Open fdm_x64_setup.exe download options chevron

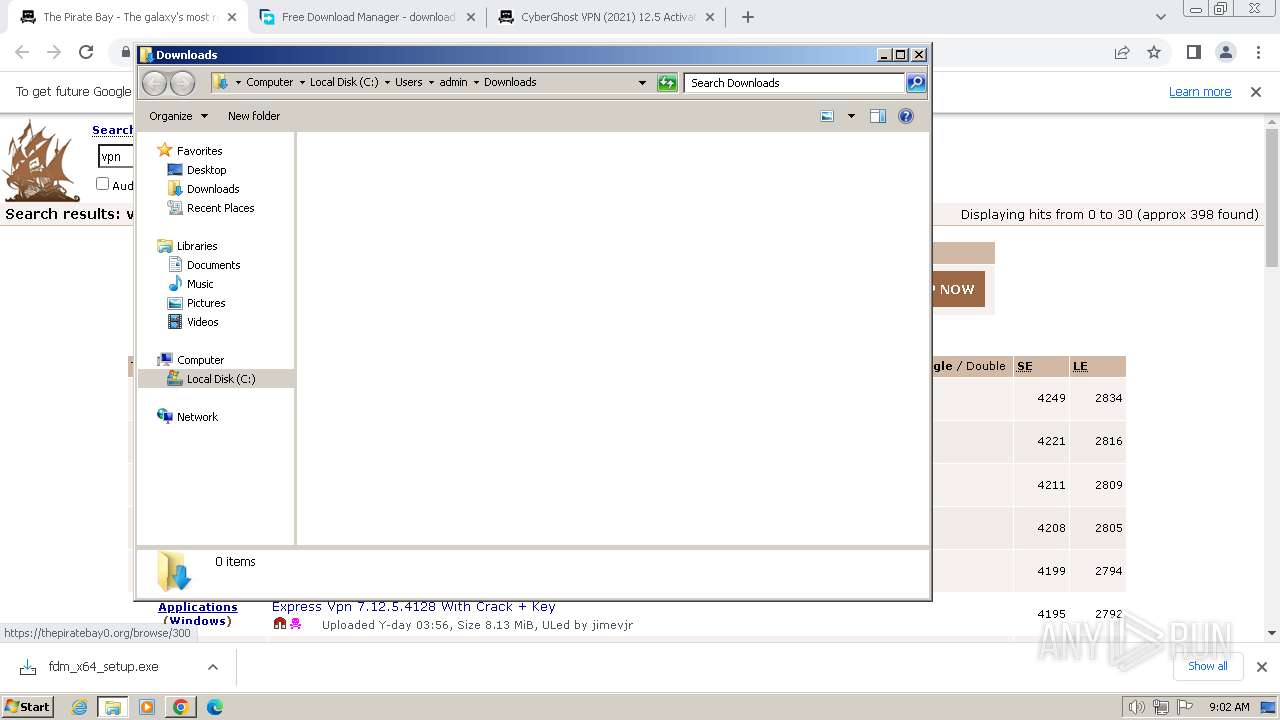click(213, 667)
